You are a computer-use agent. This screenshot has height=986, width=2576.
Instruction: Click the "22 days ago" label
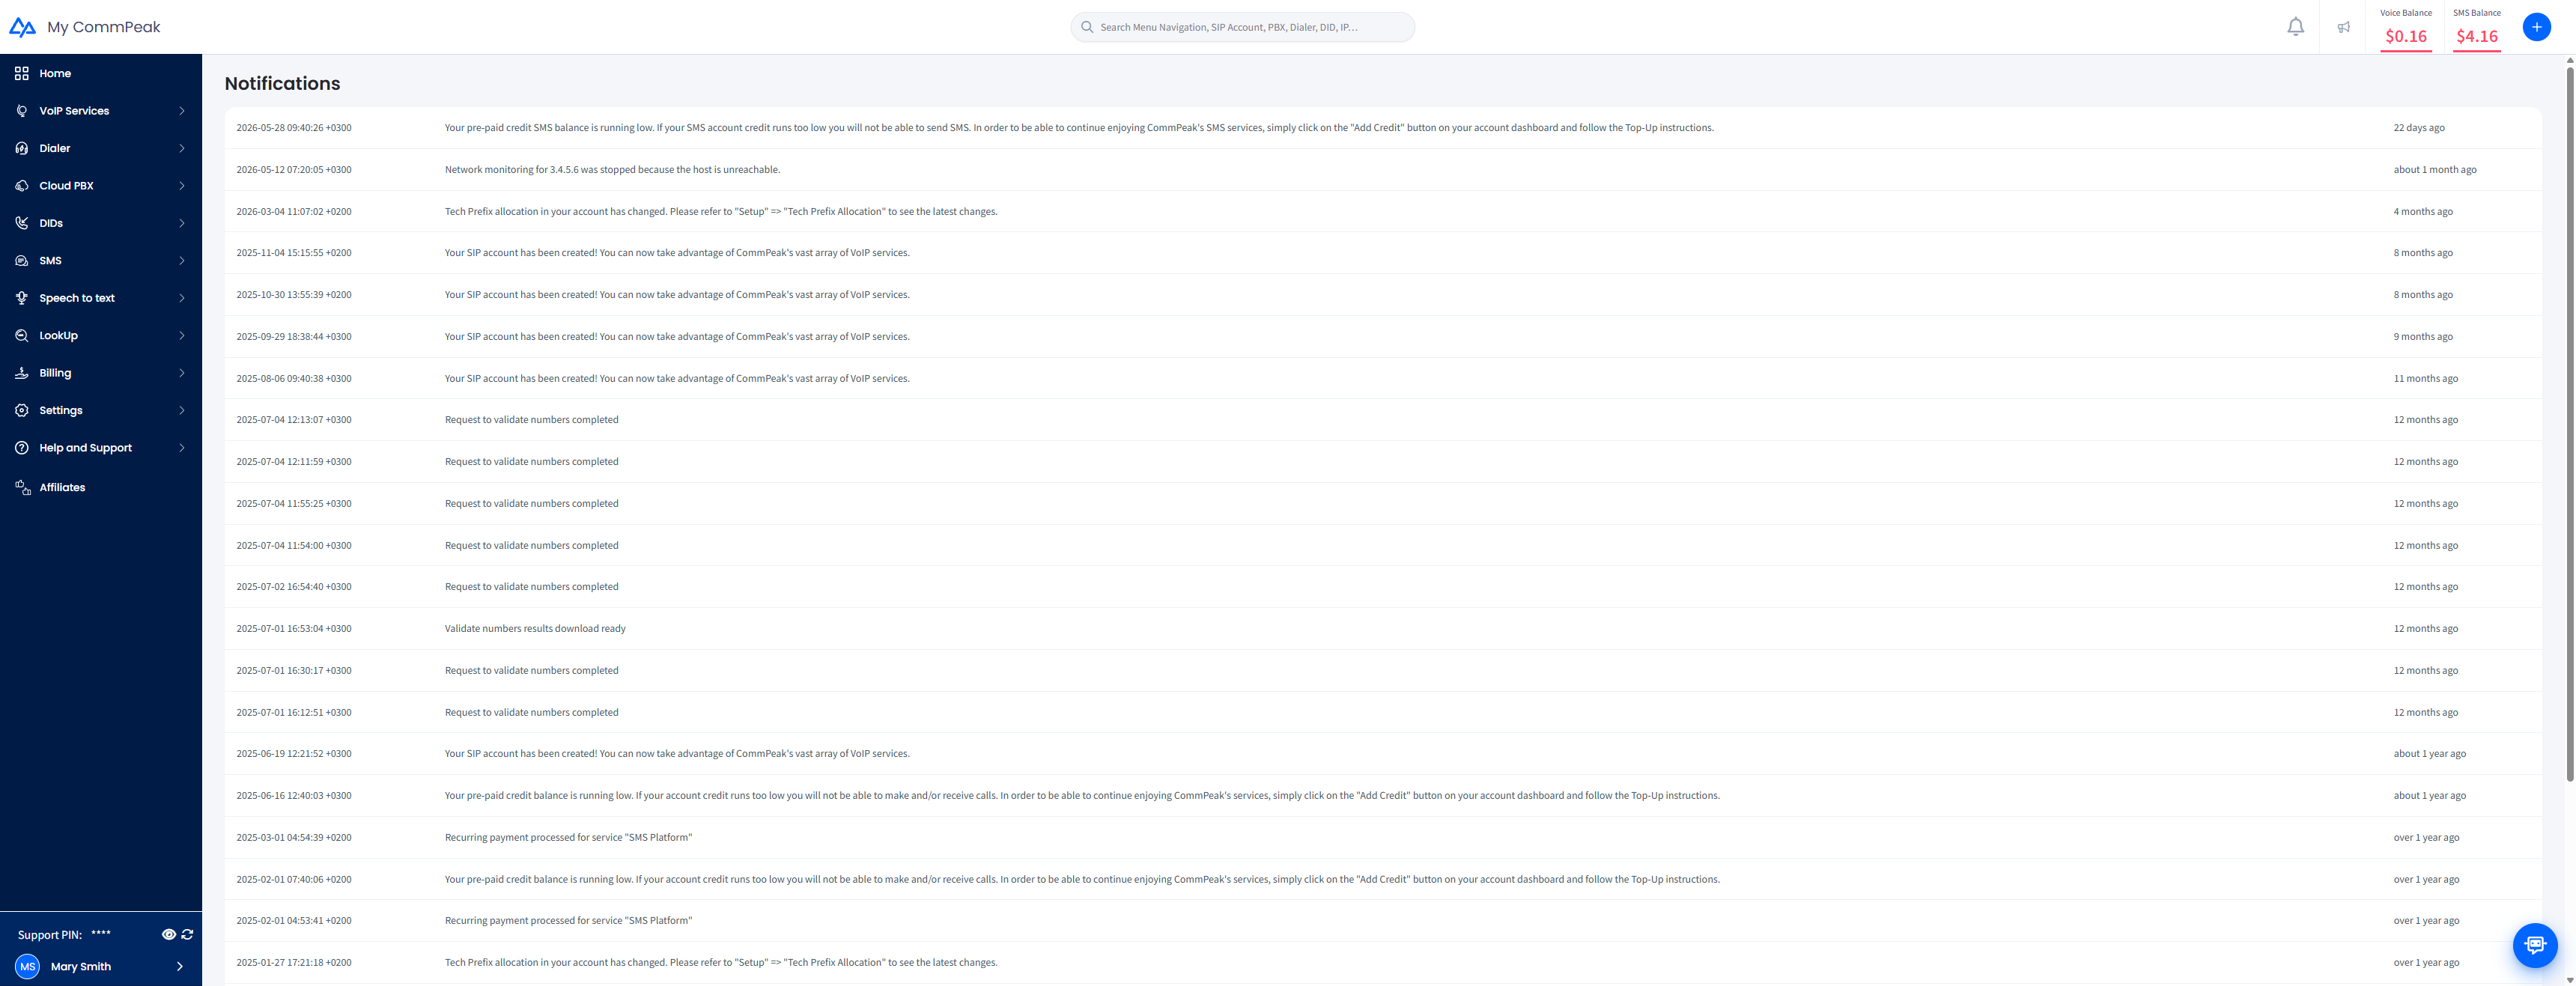(x=2418, y=128)
